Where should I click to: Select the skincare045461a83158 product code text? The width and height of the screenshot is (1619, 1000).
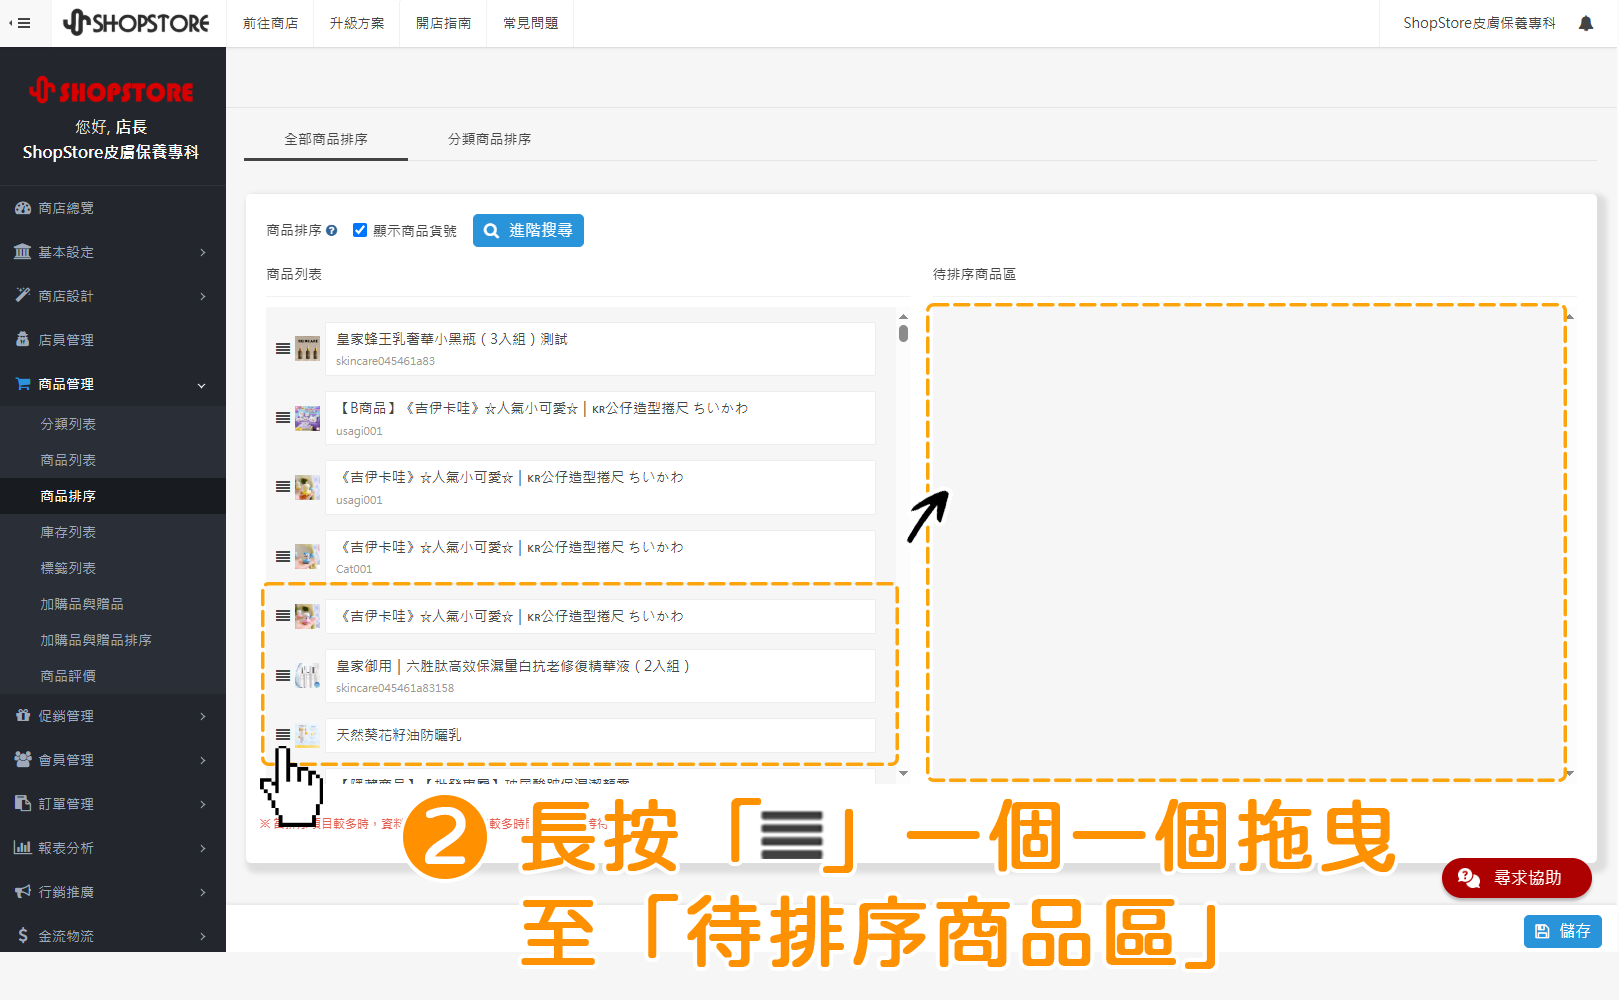[x=395, y=688]
